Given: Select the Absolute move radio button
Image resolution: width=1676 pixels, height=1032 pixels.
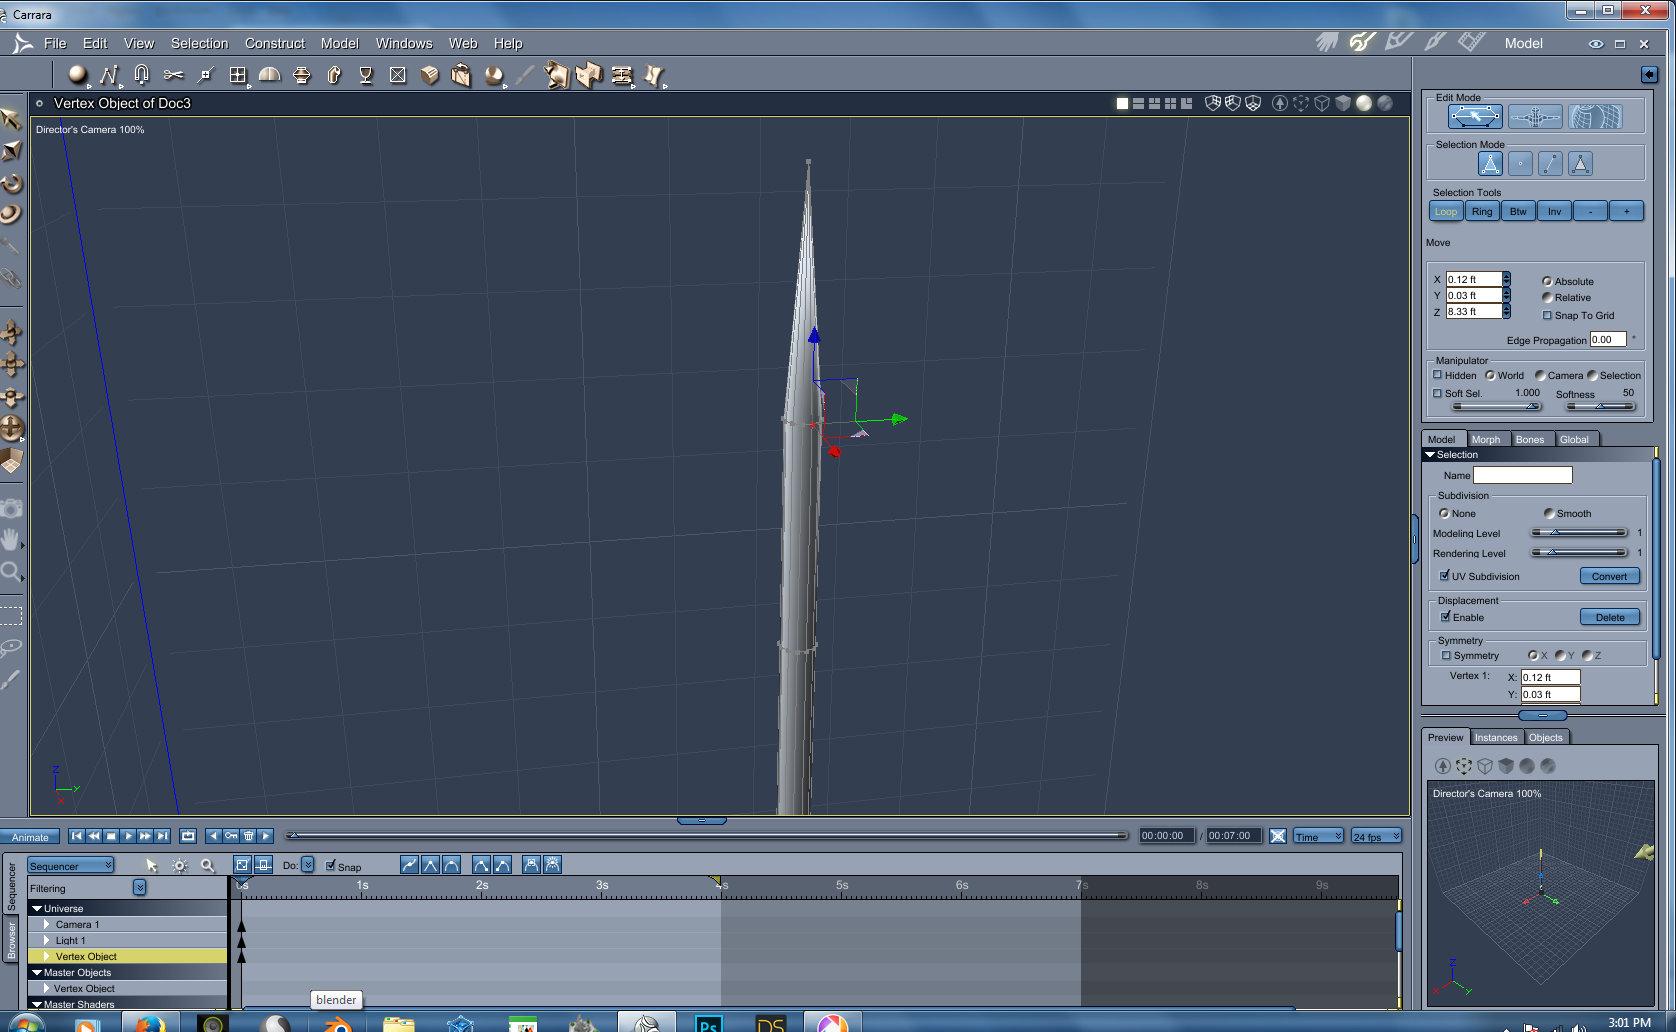Looking at the screenshot, I should pos(1547,281).
